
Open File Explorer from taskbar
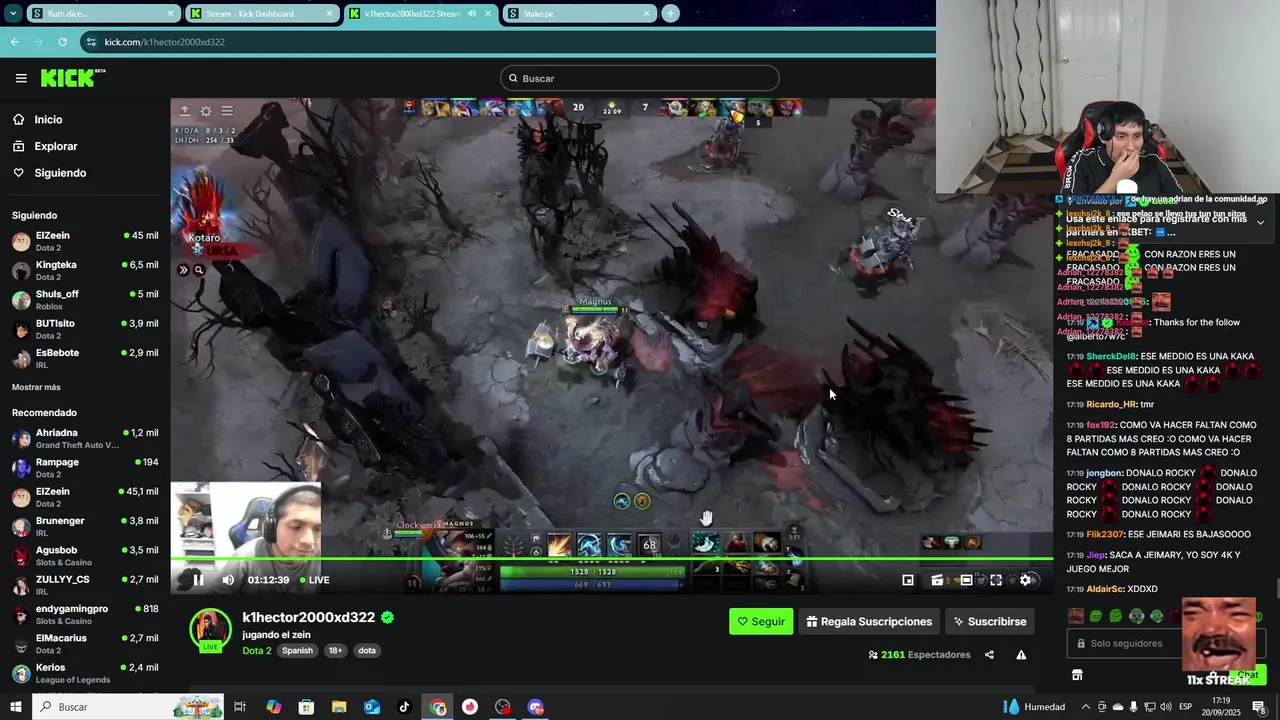coord(339,707)
